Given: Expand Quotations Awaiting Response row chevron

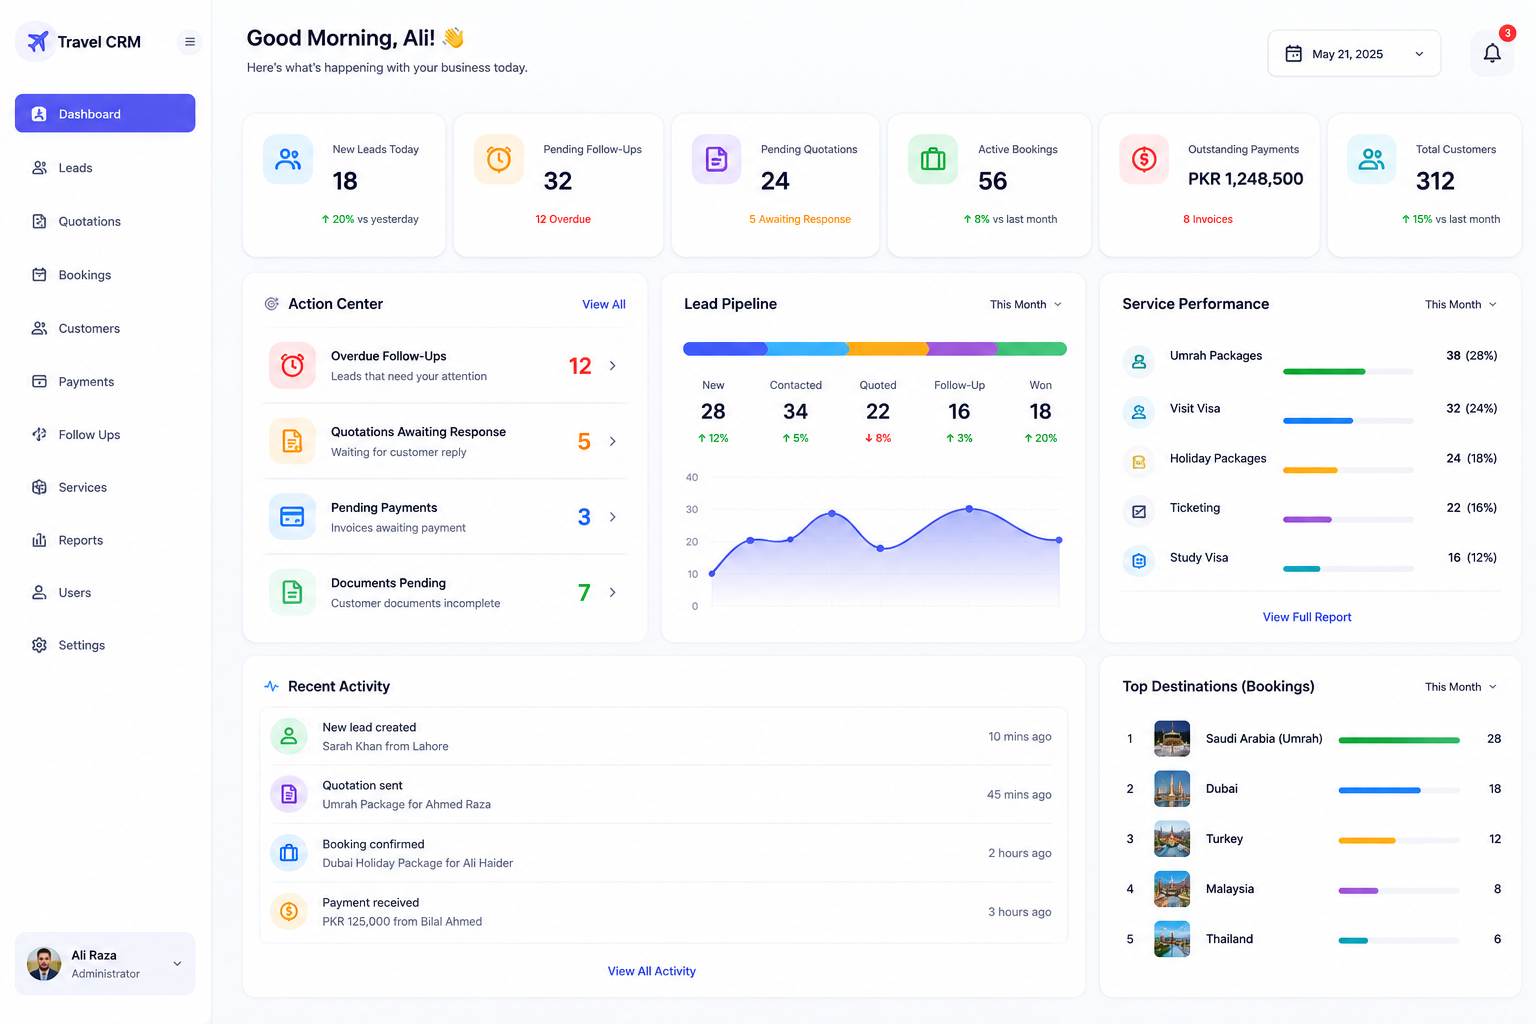Looking at the screenshot, I should (613, 441).
